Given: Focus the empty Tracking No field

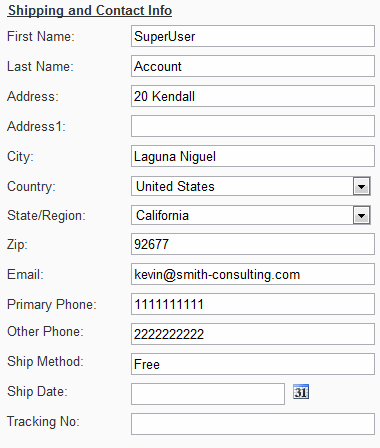Looking at the screenshot, I should 253,424.
